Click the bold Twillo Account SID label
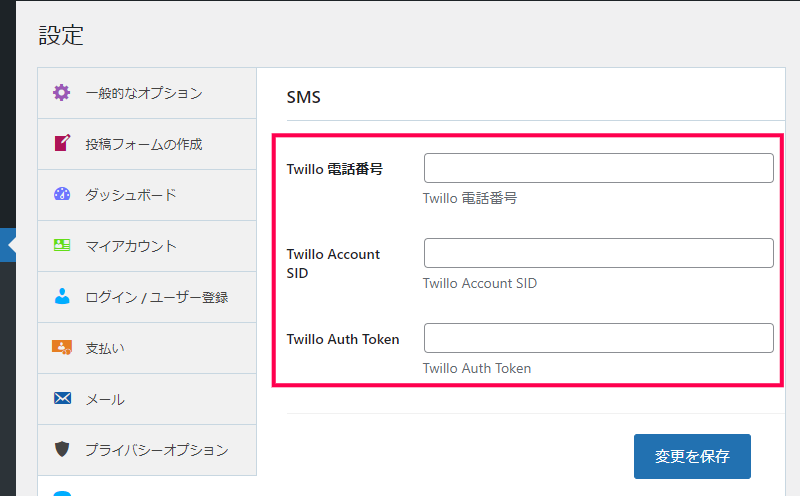Image resolution: width=800 pixels, height=496 pixels. 333,263
